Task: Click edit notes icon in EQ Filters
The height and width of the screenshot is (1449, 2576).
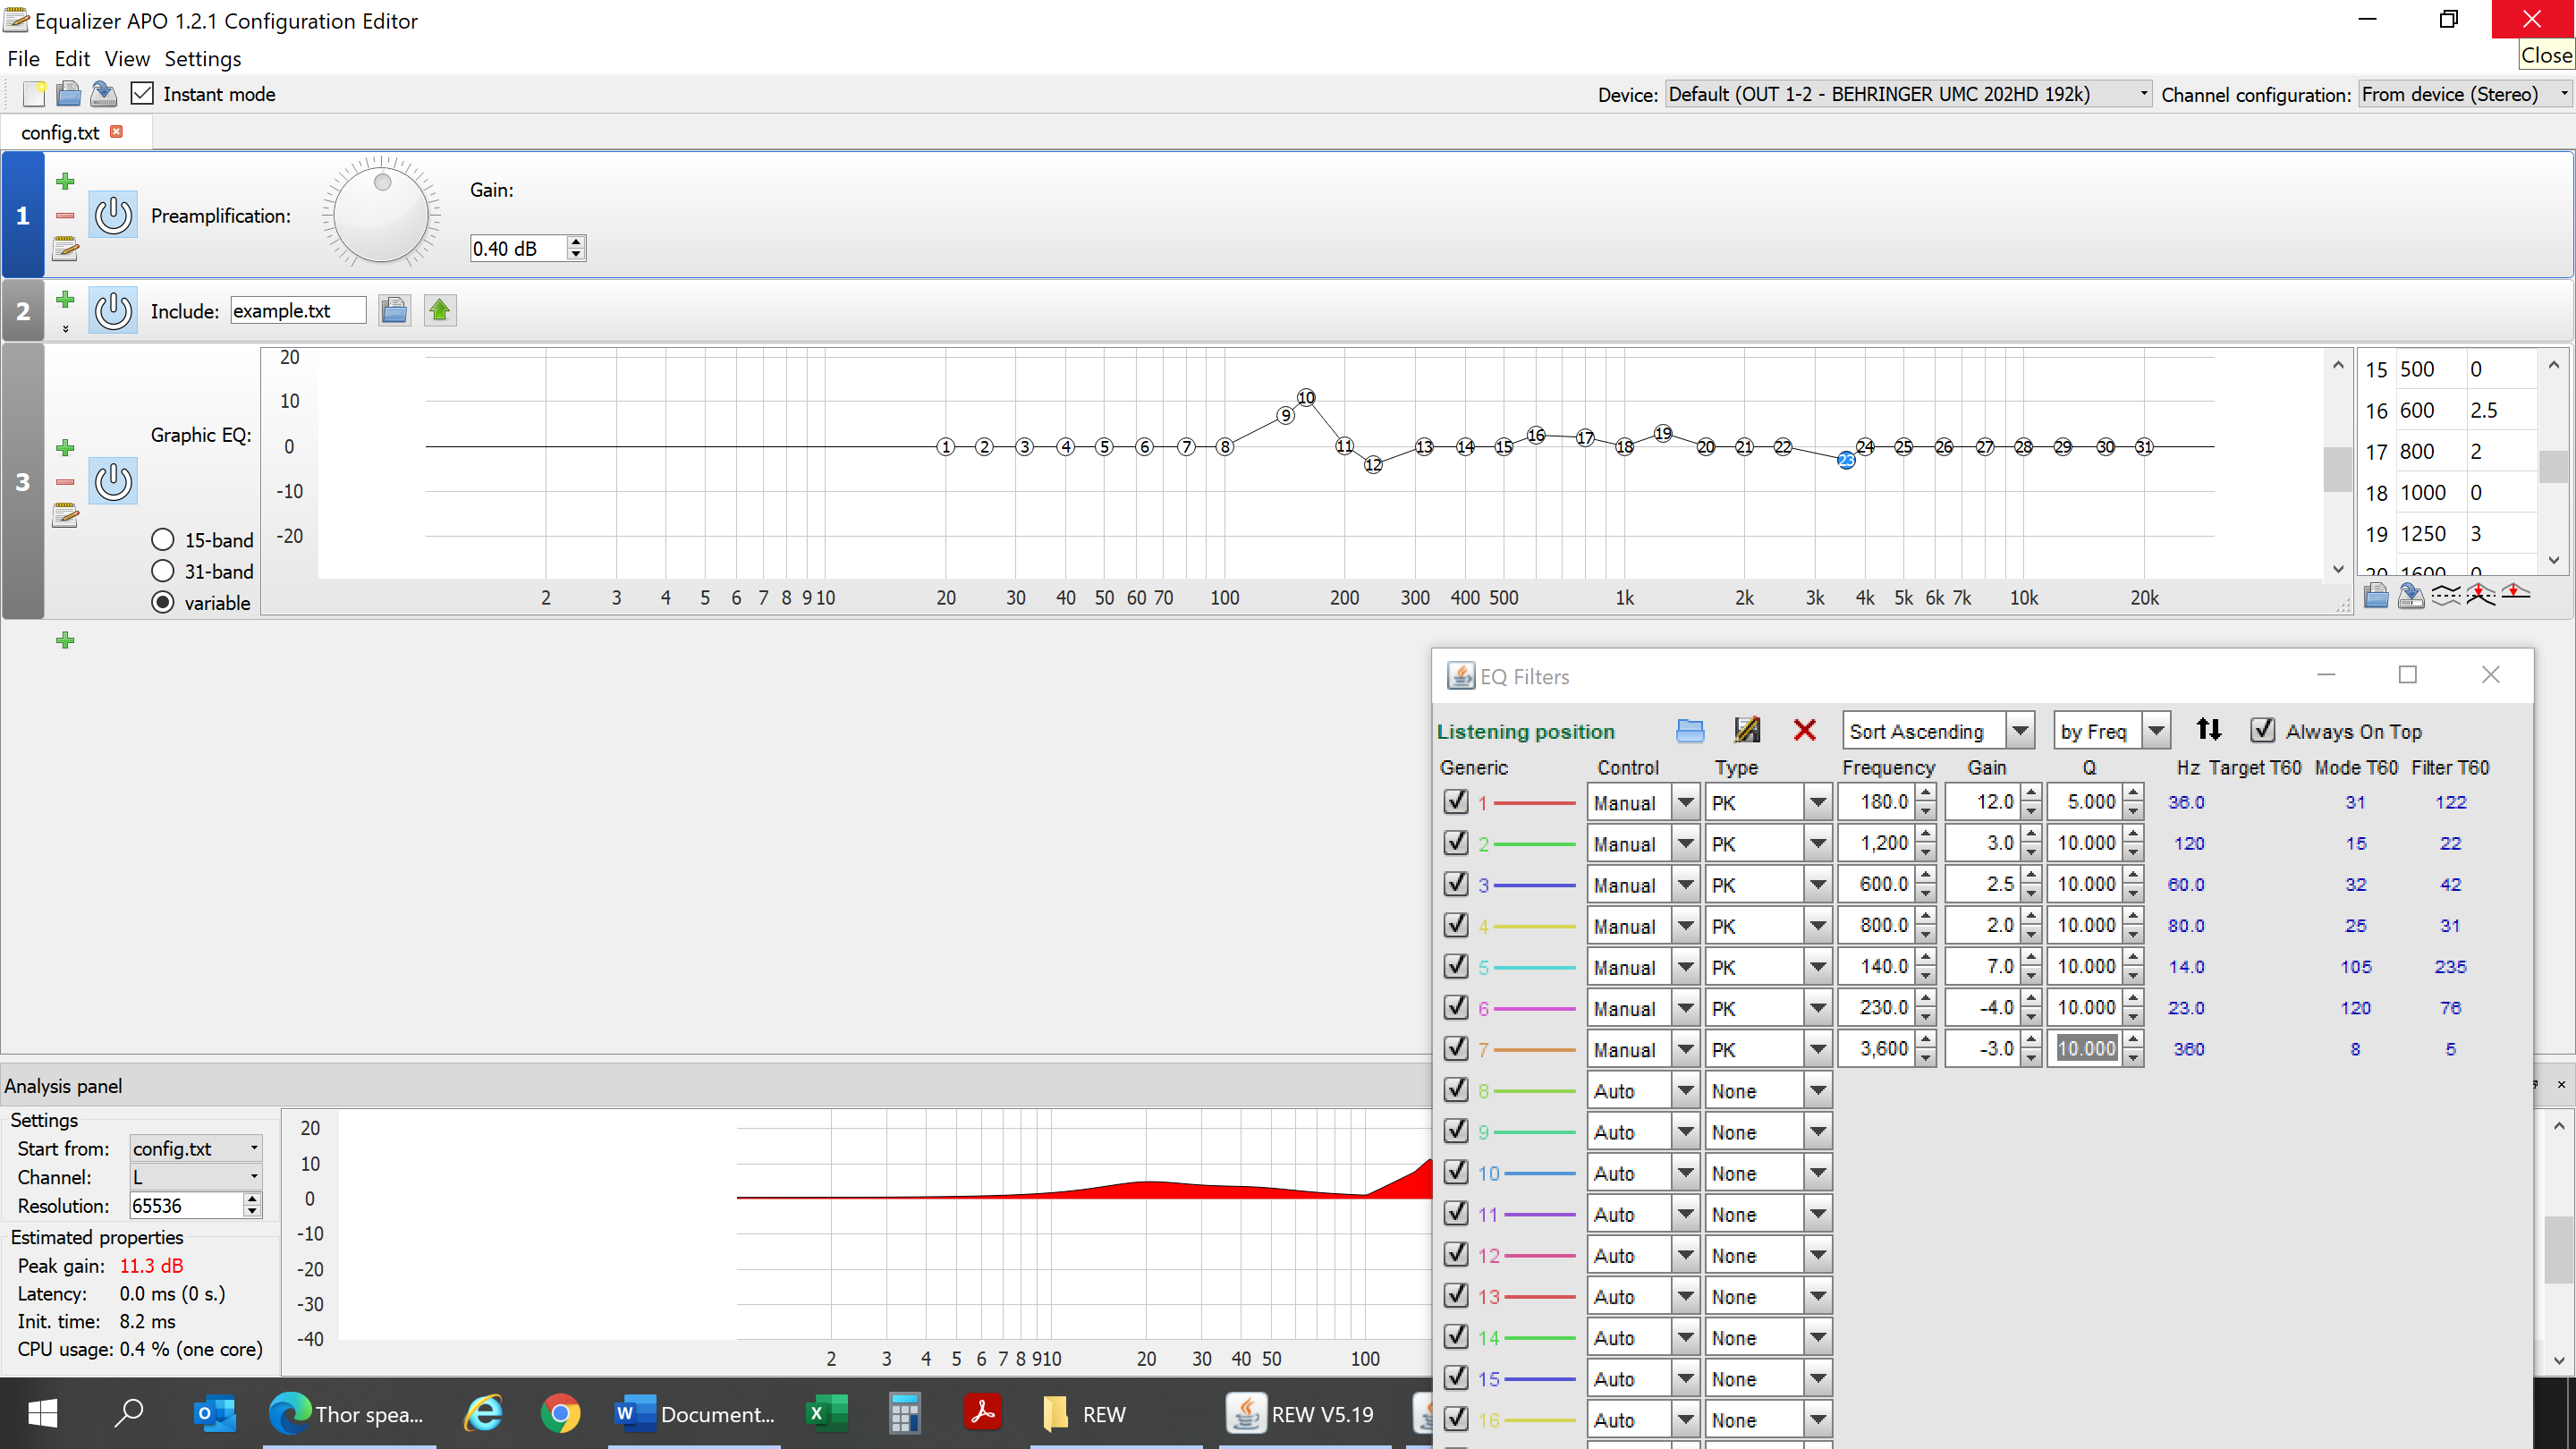Action: (x=1747, y=730)
